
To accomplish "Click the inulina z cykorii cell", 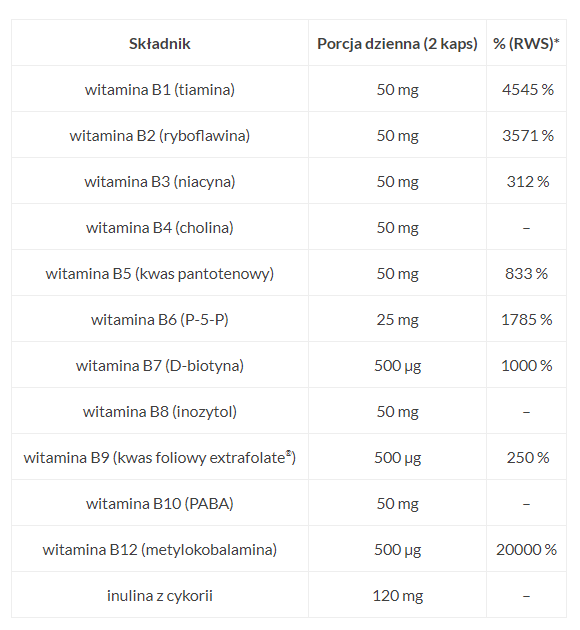I will tap(159, 595).
